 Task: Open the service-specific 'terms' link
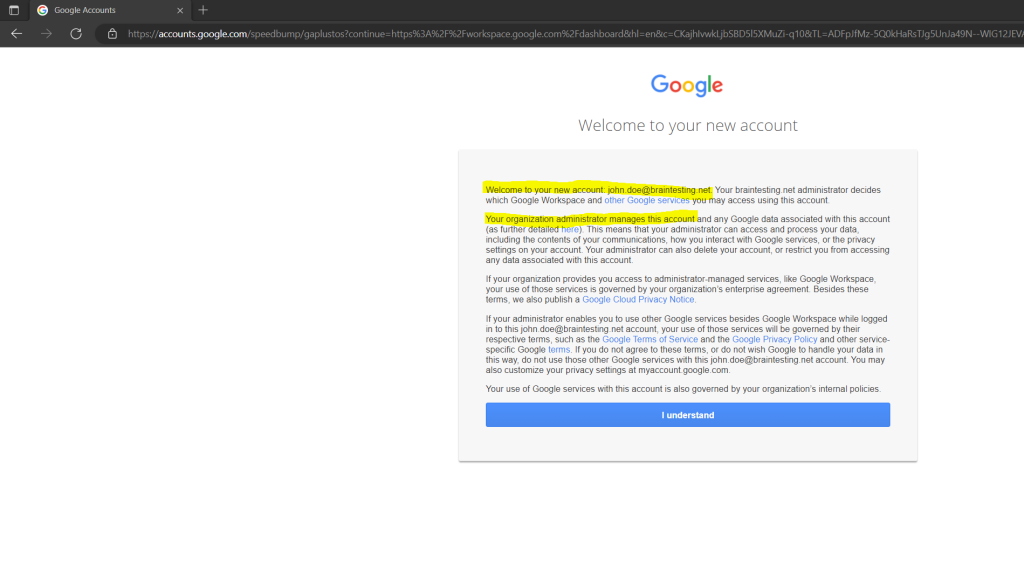559,350
